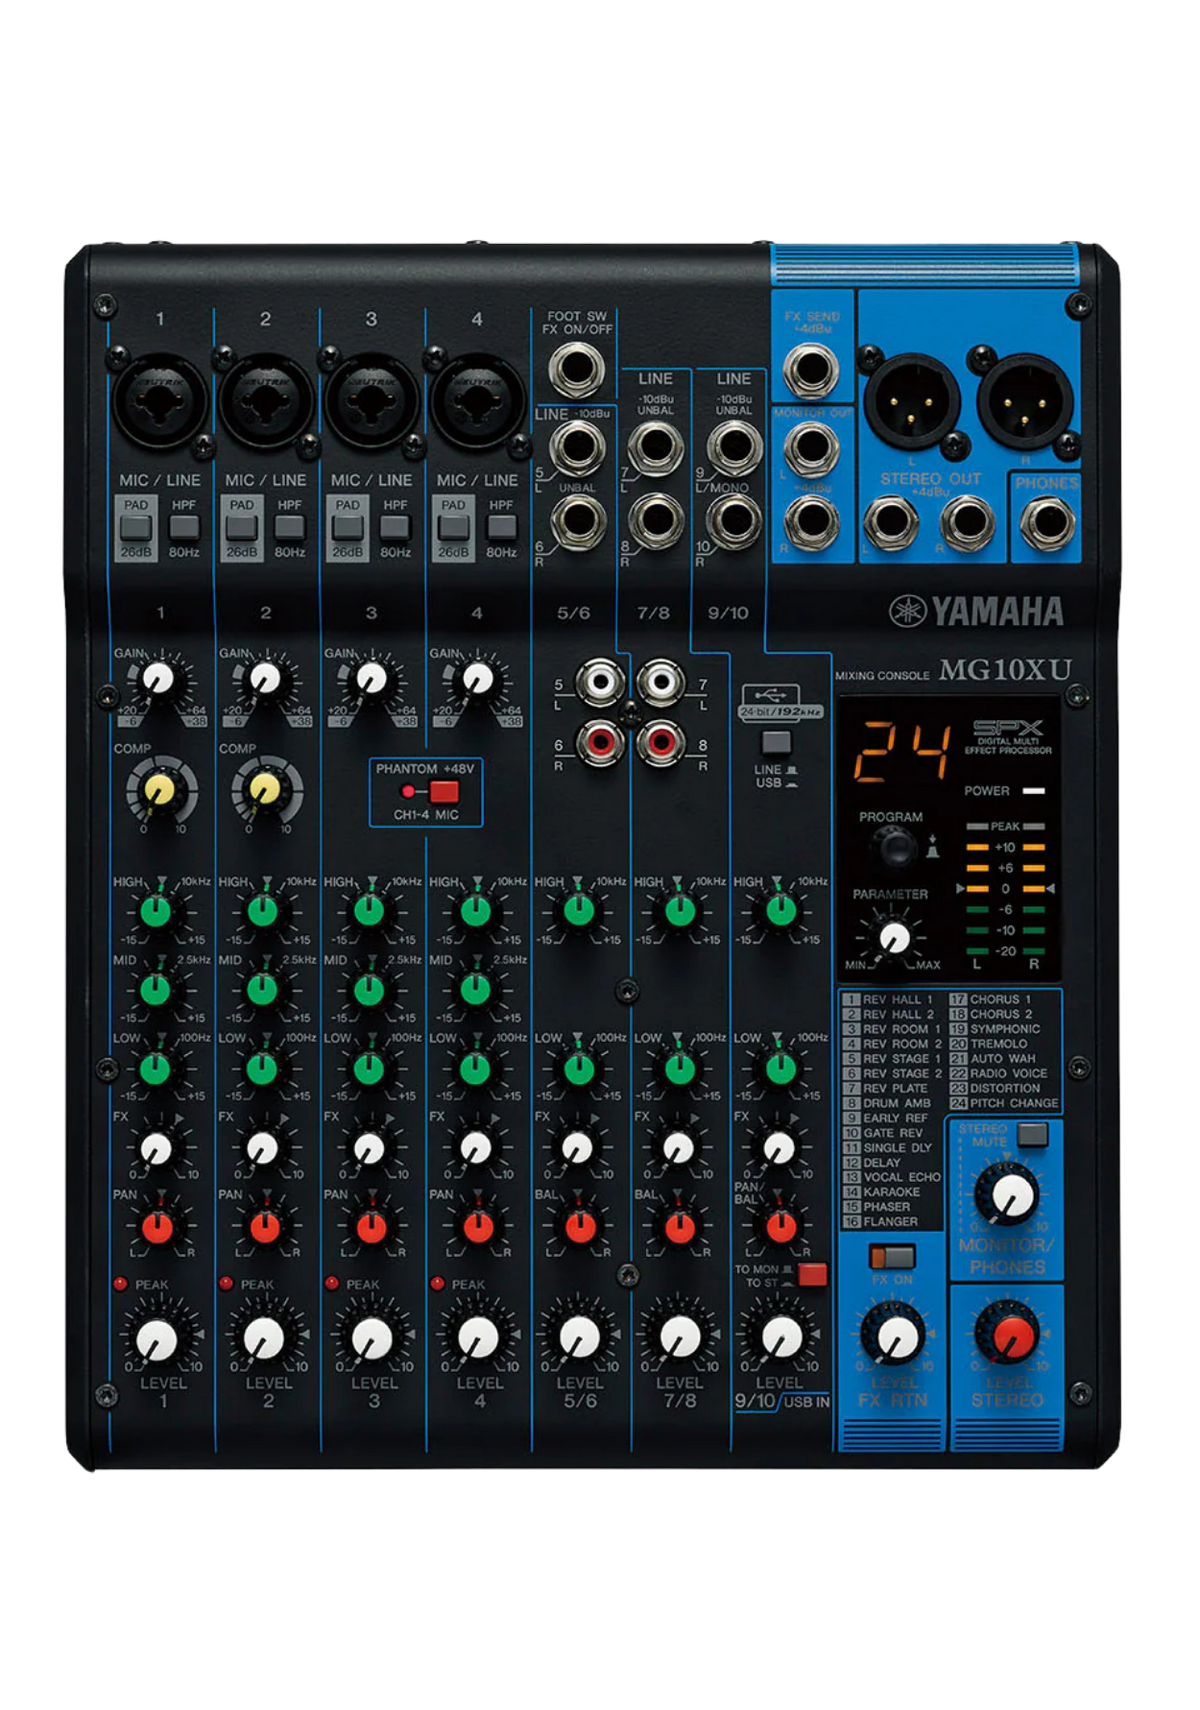Turn the LEVEL 5/6 knob

[580, 1338]
